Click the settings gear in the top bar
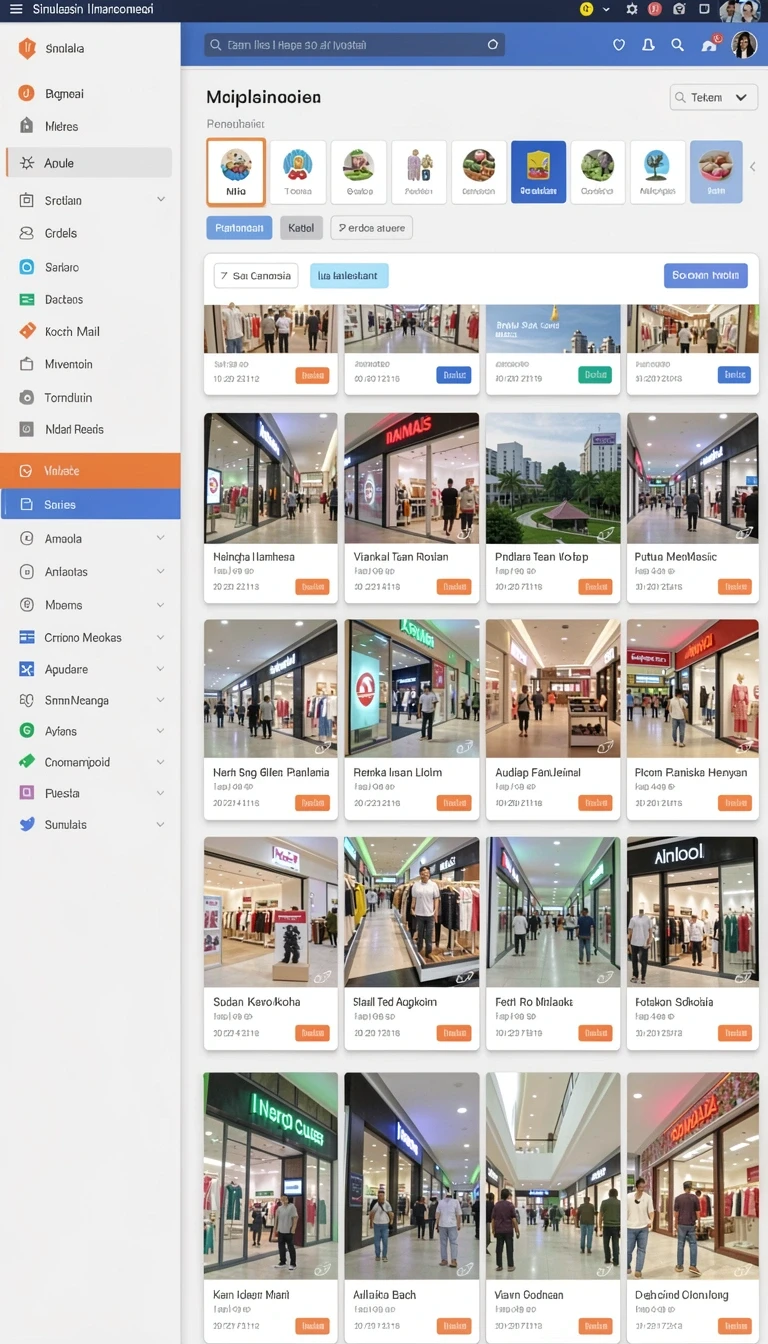Screen dimensions: 768x1344 631,9
